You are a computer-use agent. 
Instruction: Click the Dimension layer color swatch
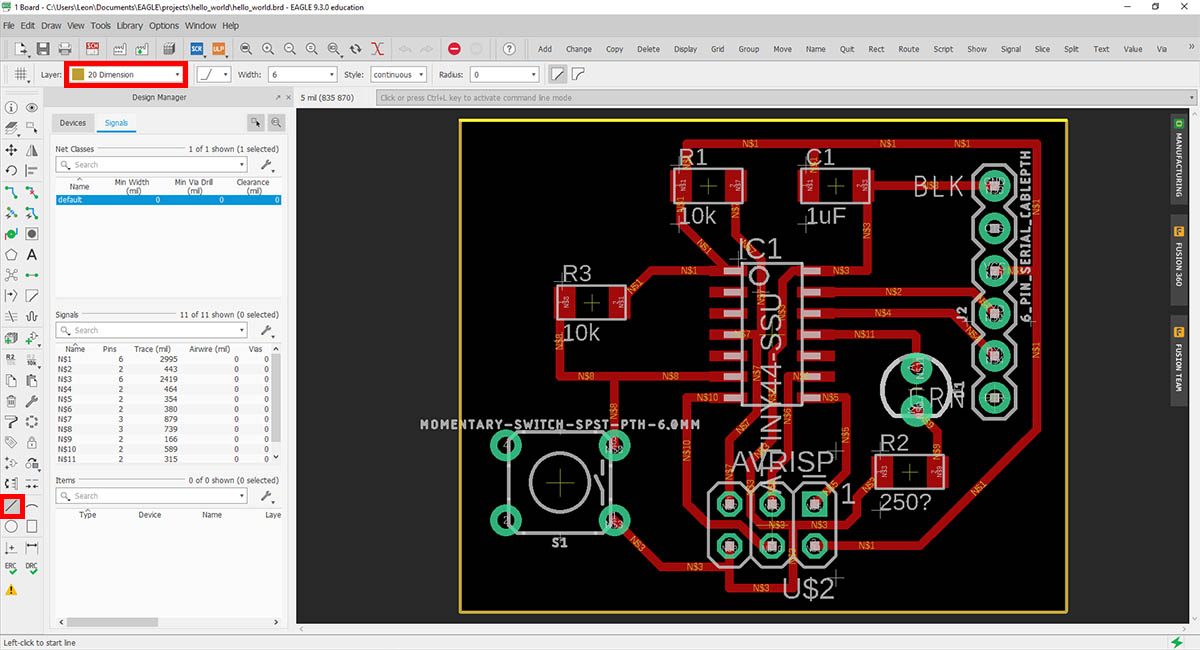[78, 74]
